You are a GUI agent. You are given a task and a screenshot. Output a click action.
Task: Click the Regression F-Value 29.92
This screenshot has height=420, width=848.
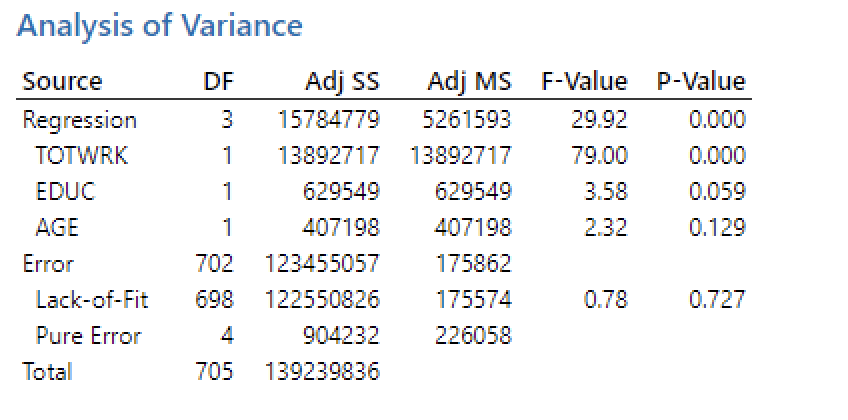599,120
